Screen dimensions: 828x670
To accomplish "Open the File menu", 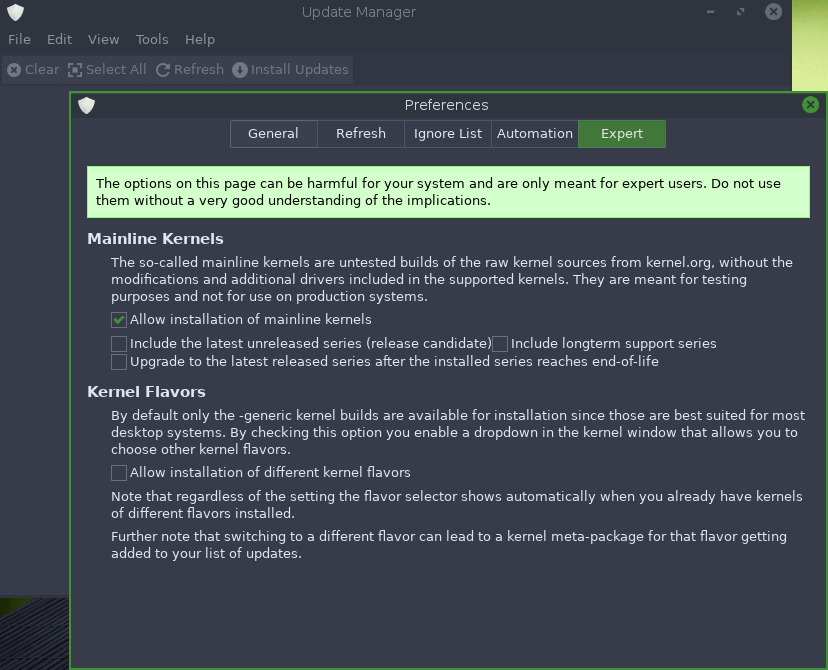I will click(20, 40).
